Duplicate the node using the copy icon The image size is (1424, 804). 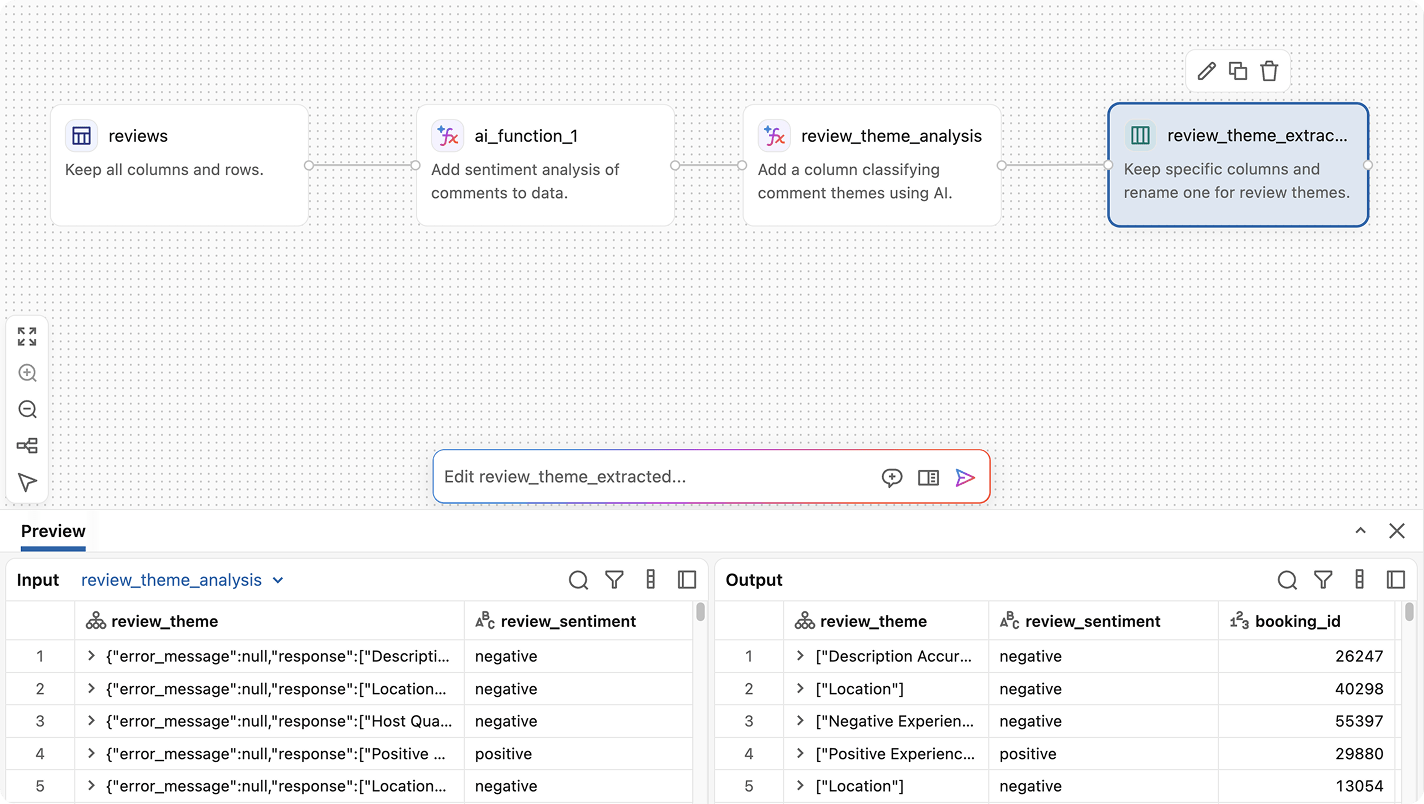click(x=1238, y=71)
